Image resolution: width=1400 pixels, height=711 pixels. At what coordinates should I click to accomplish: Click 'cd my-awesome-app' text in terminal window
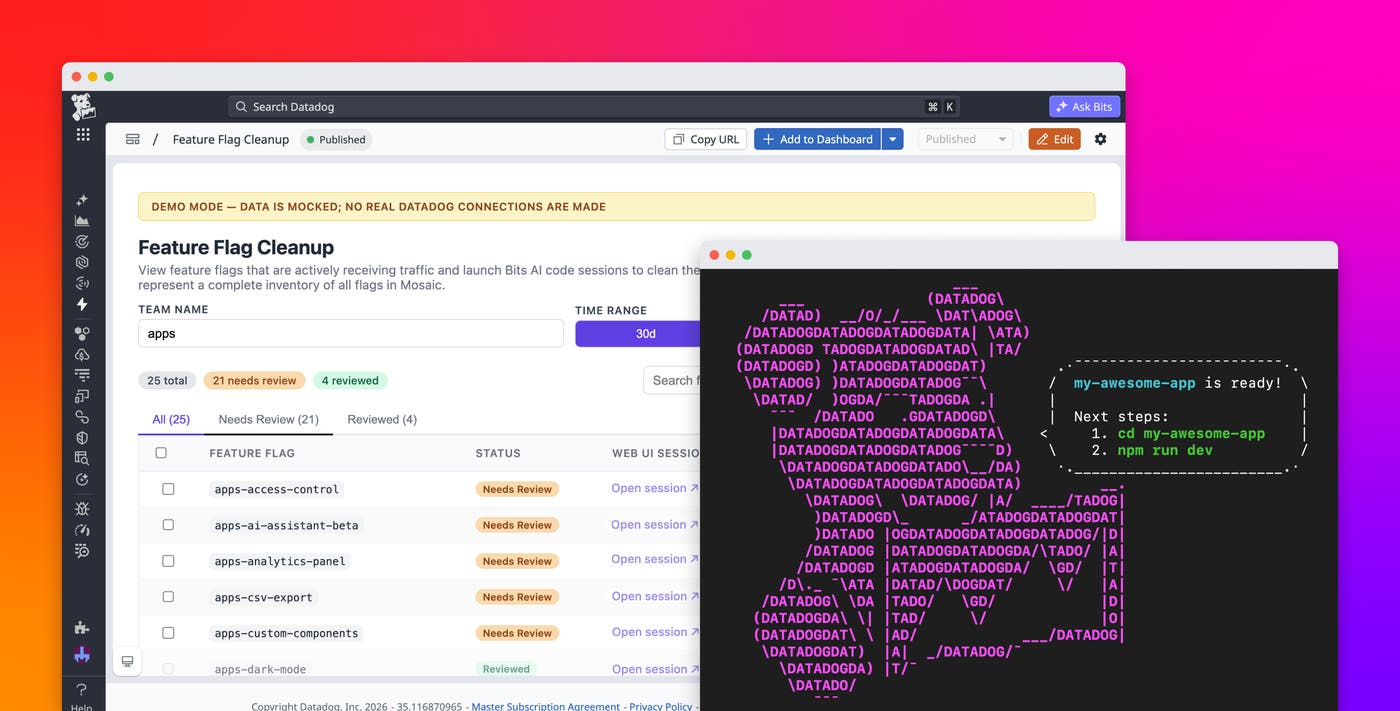coord(1191,433)
